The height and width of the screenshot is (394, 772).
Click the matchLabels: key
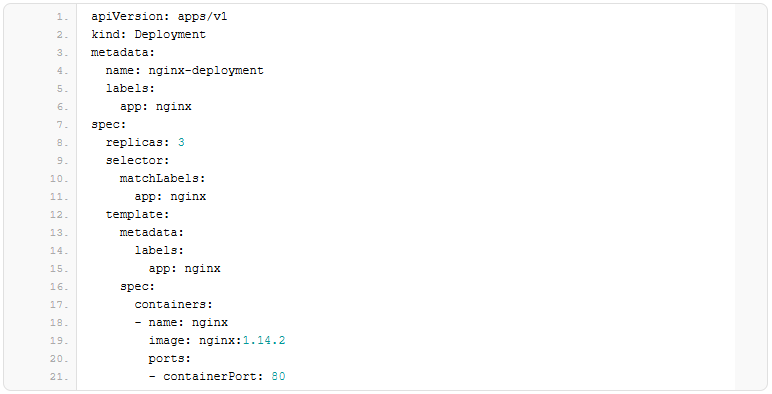click(162, 179)
